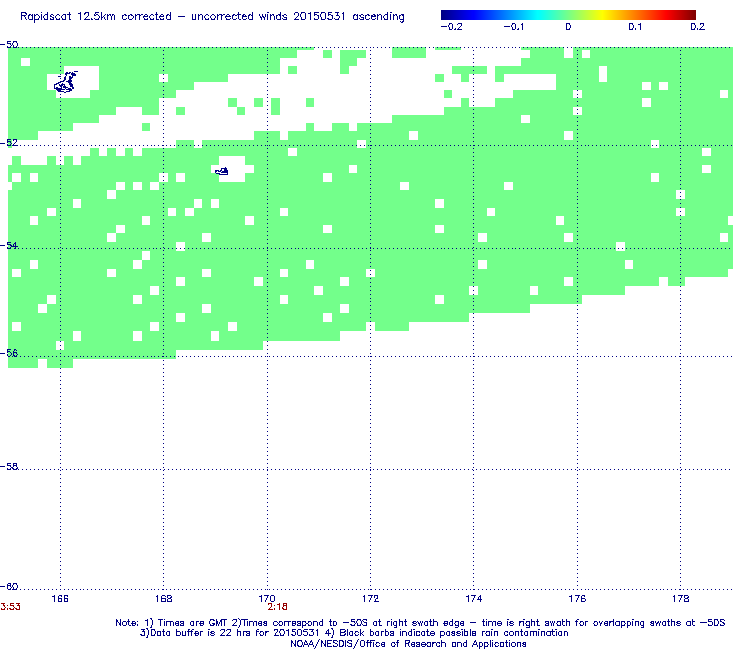Click the -58 latitude label

point(9,466)
